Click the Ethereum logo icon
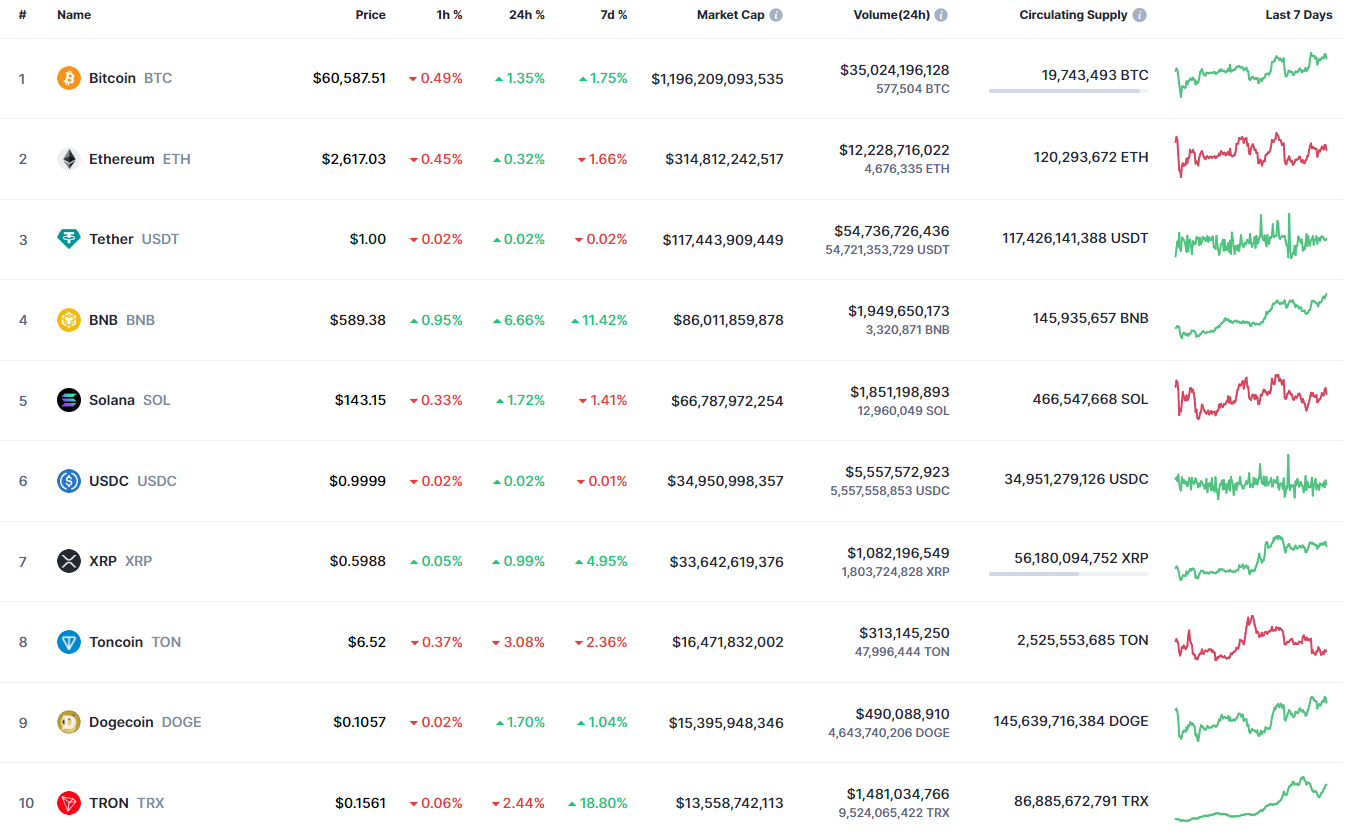This screenshot has width=1352, height=835. pyautogui.click(x=68, y=159)
